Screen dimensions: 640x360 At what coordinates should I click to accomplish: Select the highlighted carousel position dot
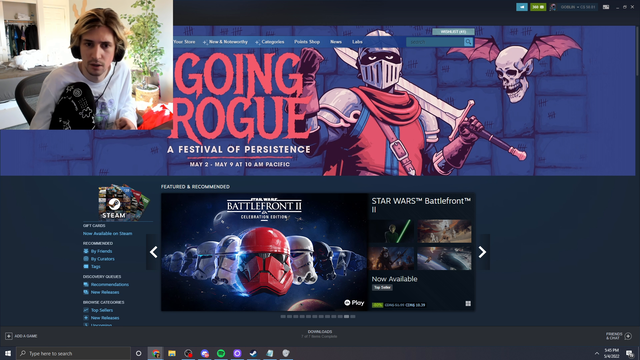[346, 316]
